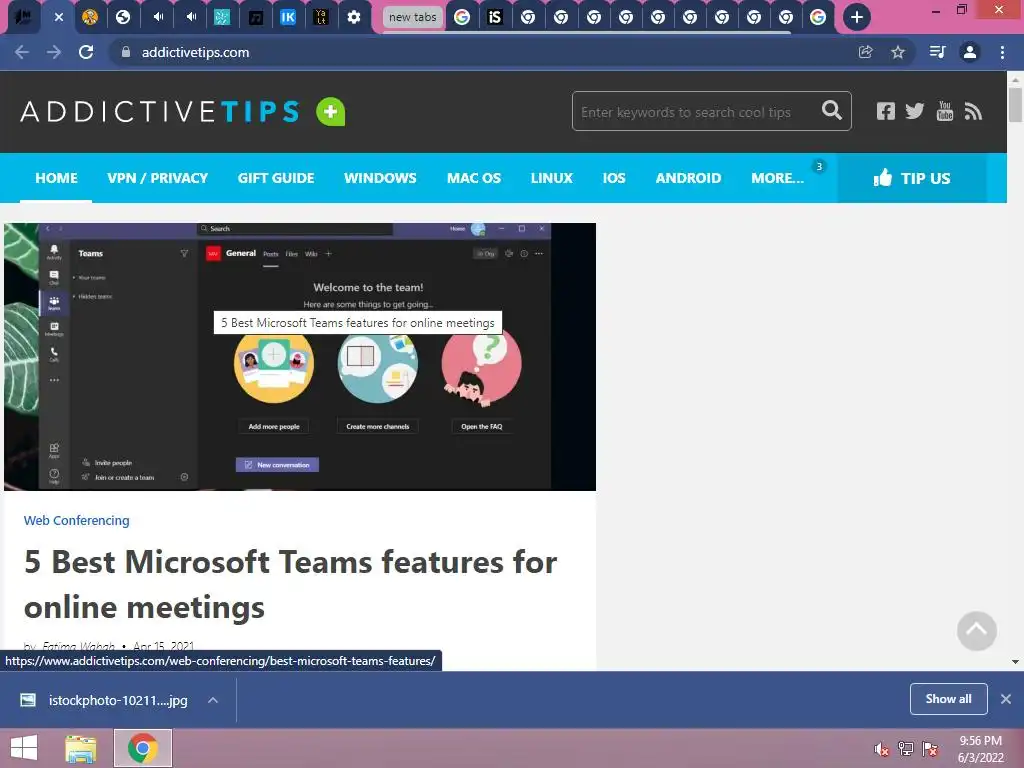Close the active addictivetips browser tab

click(59, 17)
